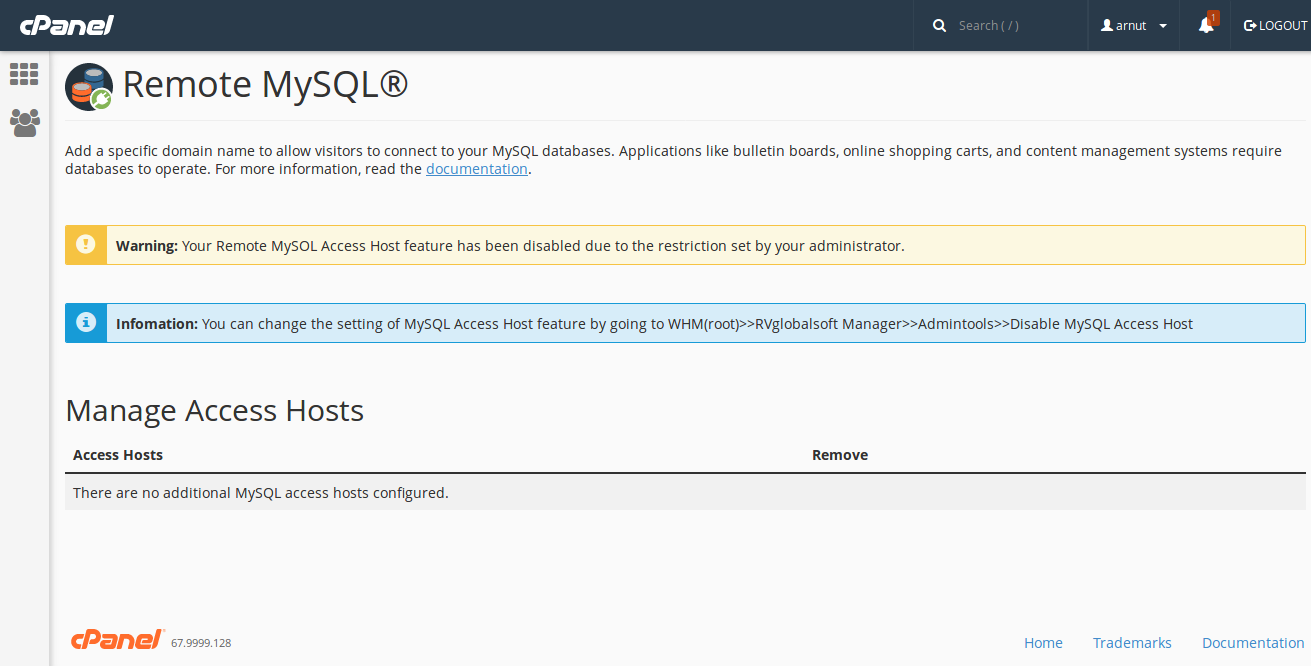
Task: Select the apps grid icon in sidebar
Action: pyautogui.click(x=24, y=74)
